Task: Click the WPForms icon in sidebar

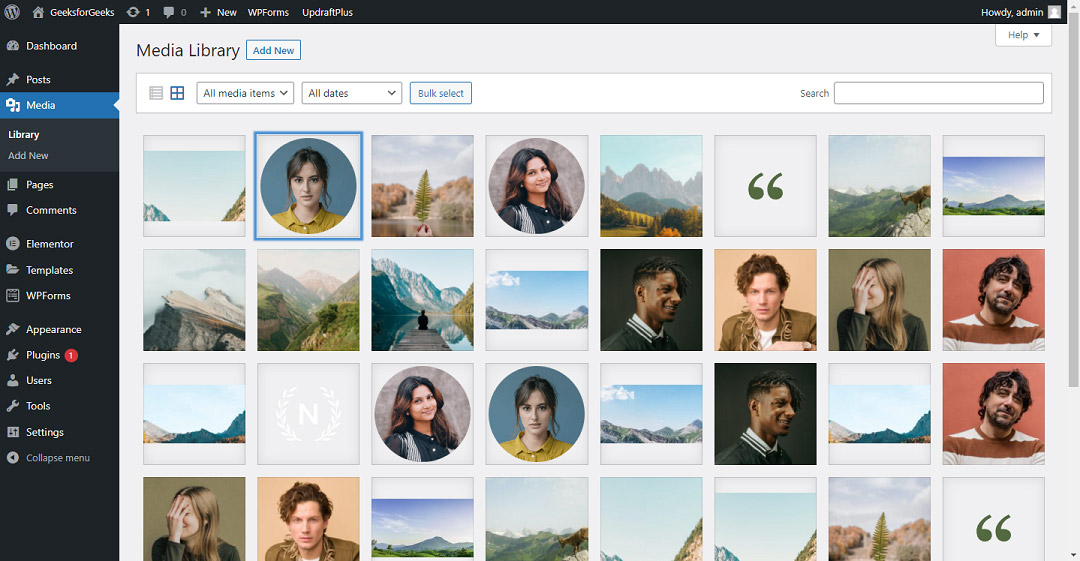Action: click(12, 295)
